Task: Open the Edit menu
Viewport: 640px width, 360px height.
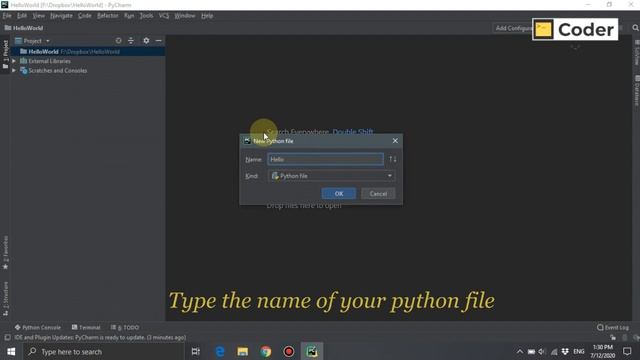Action: click(22, 16)
